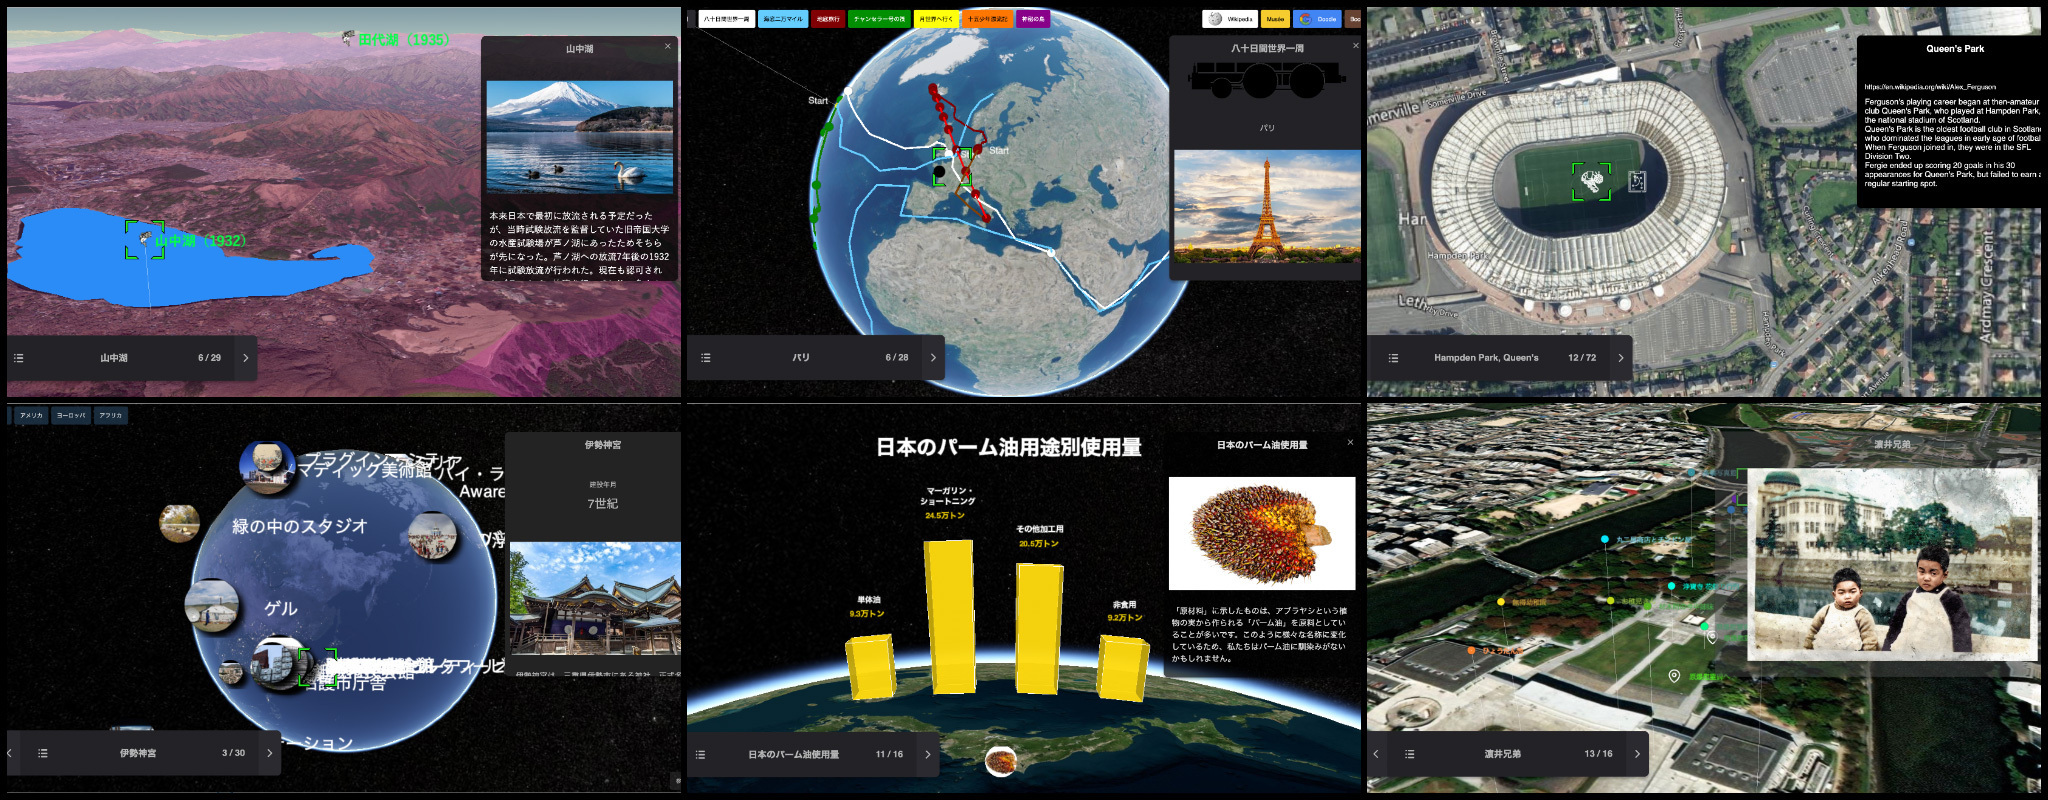The image size is (2048, 800).
Task: Go to next slide after 山中湖
Action: pyautogui.click(x=246, y=358)
